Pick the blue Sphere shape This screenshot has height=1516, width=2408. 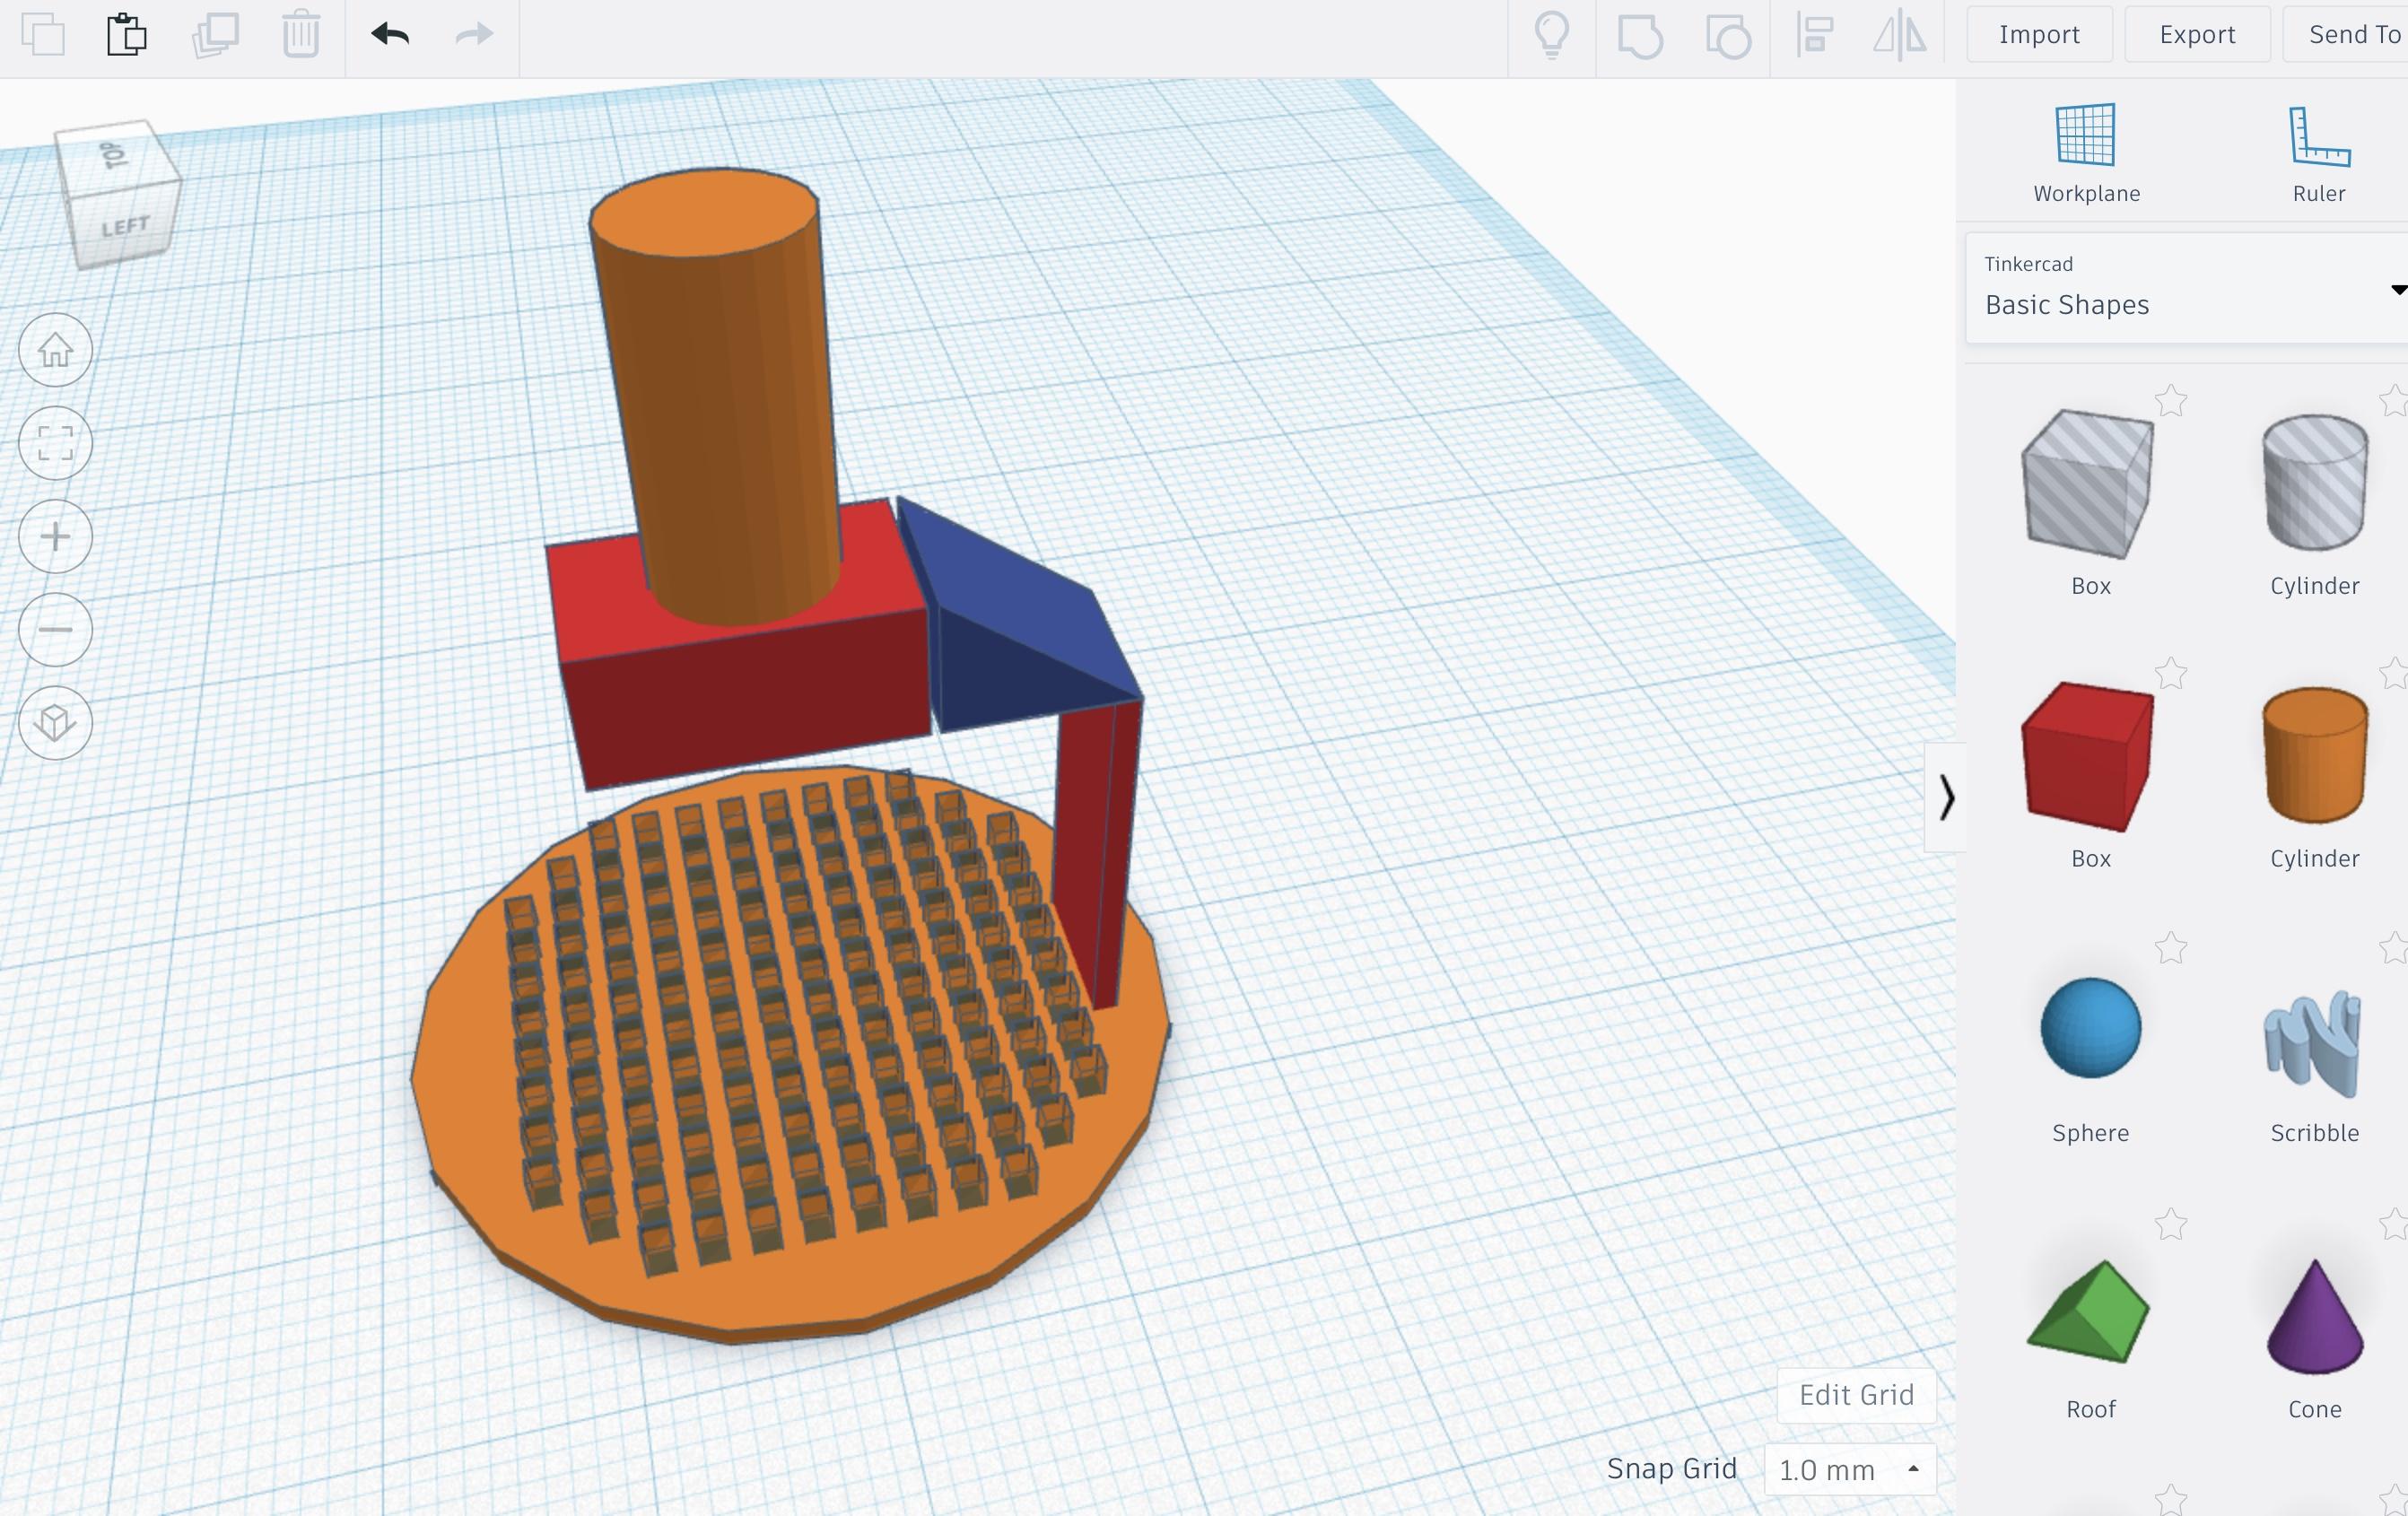pyautogui.click(x=2090, y=1028)
